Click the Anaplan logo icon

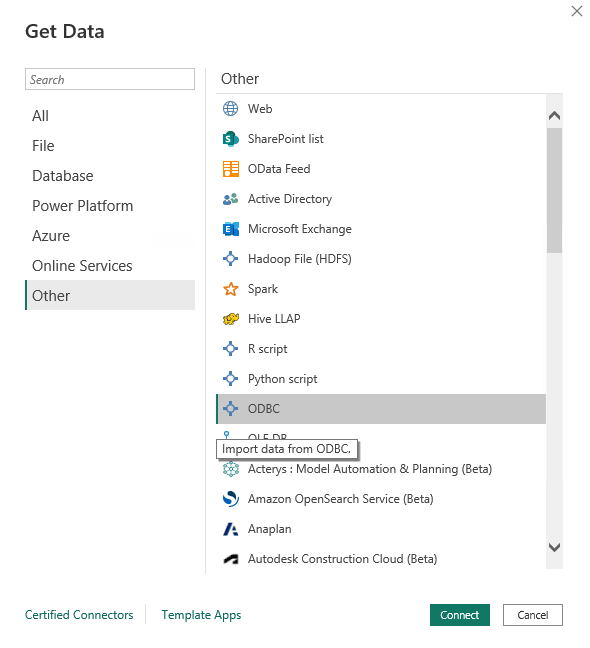pyautogui.click(x=231, y=529)
